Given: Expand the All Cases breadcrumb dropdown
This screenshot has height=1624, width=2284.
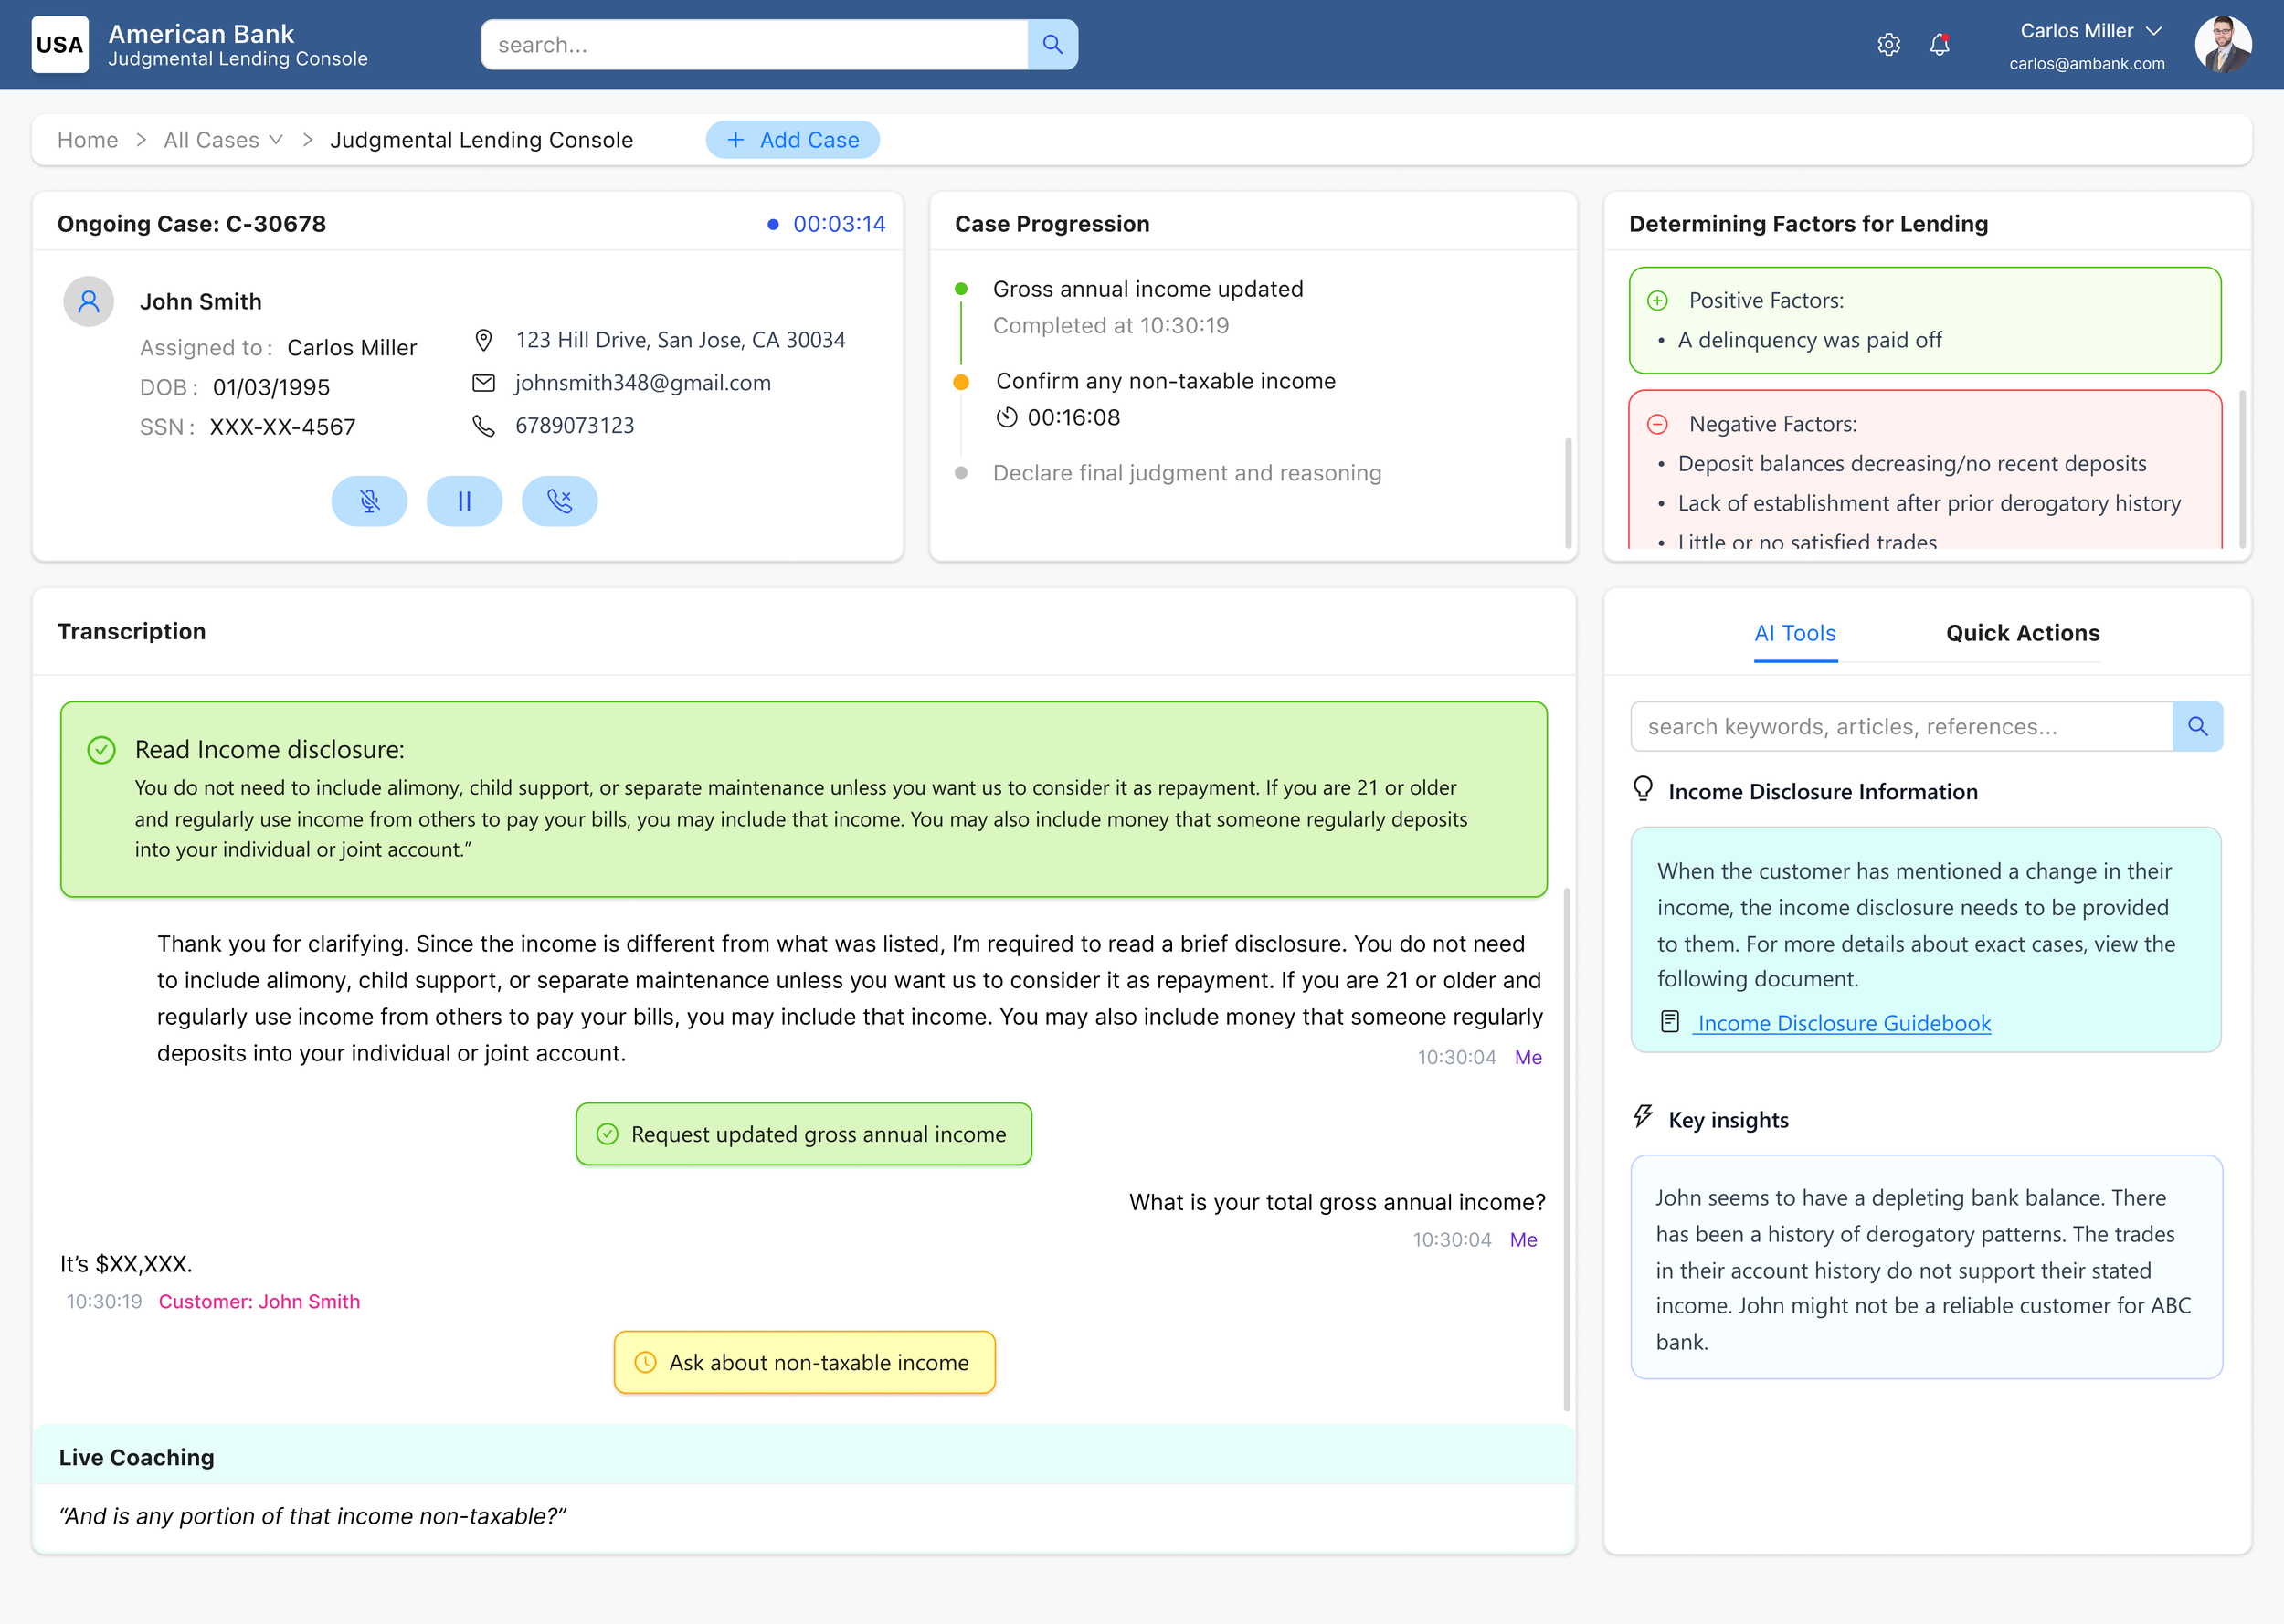Looking at the screenshot, I should point(276,140).
